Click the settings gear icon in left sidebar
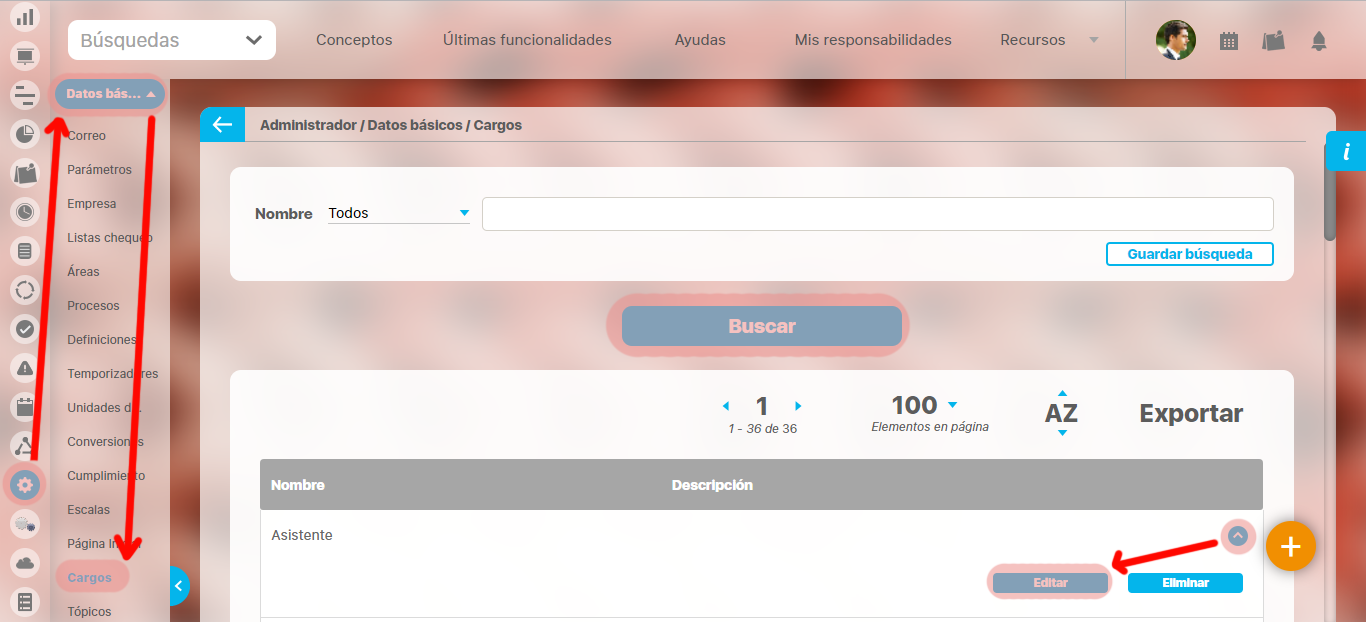 click(x=25, y=486)
